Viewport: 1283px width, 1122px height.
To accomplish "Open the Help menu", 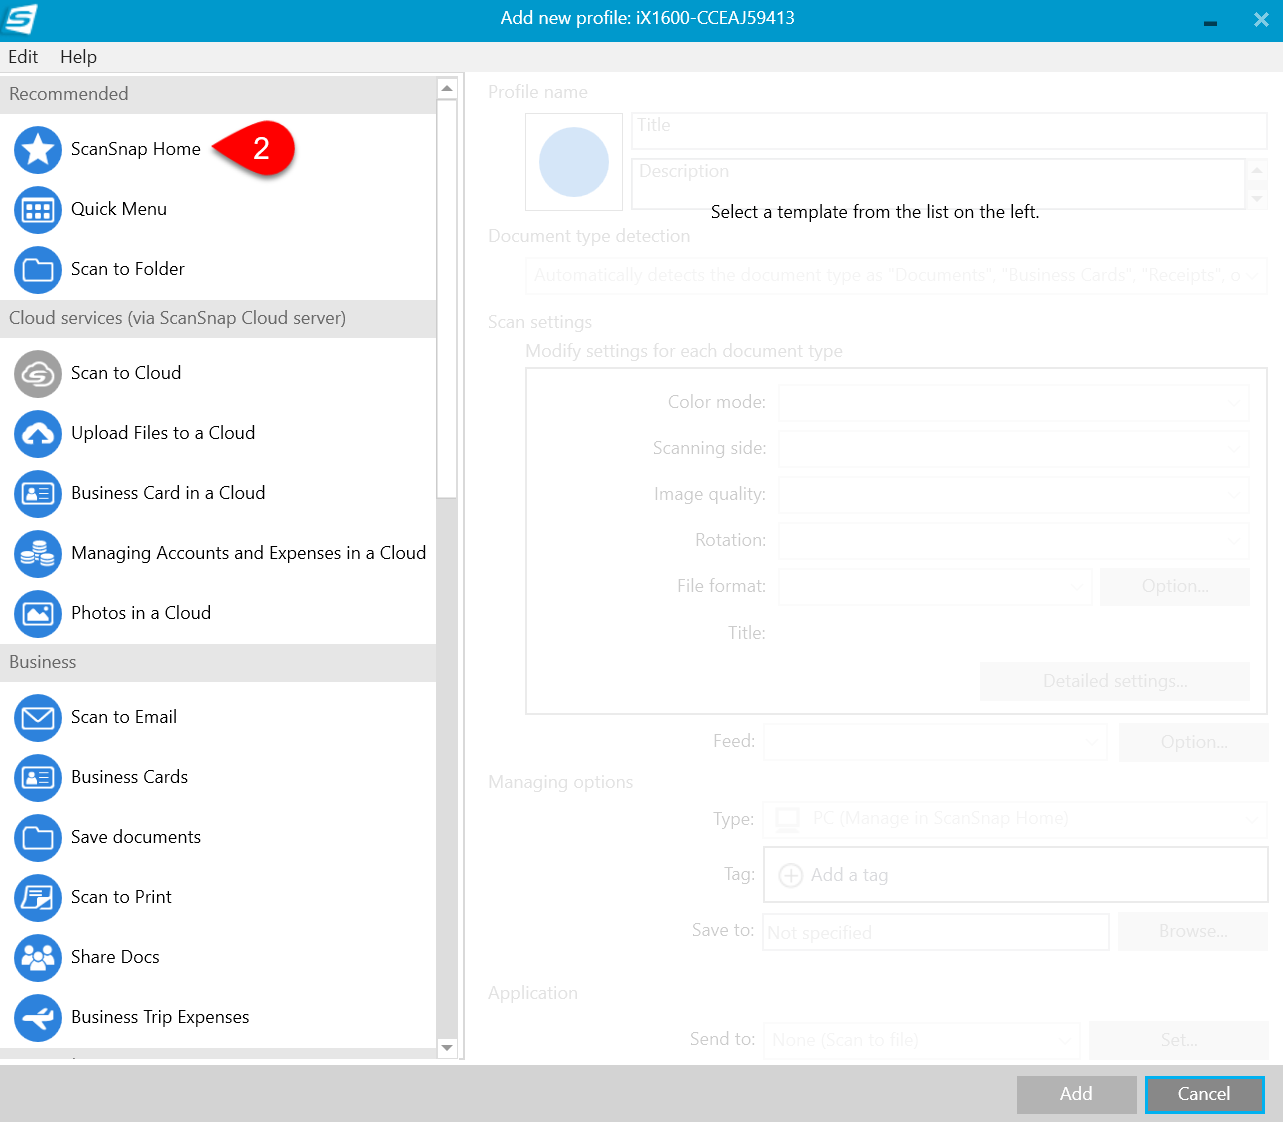I will (x=78, y=57).
